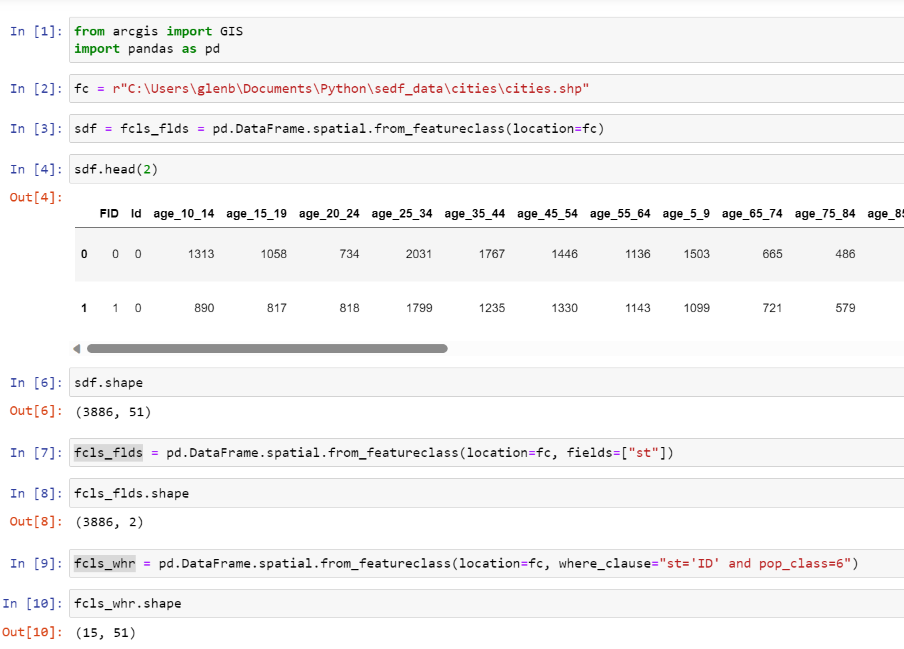Click the age_10_14 column header
This screenshot has height=649, width=904.
(x=186, y=214)
